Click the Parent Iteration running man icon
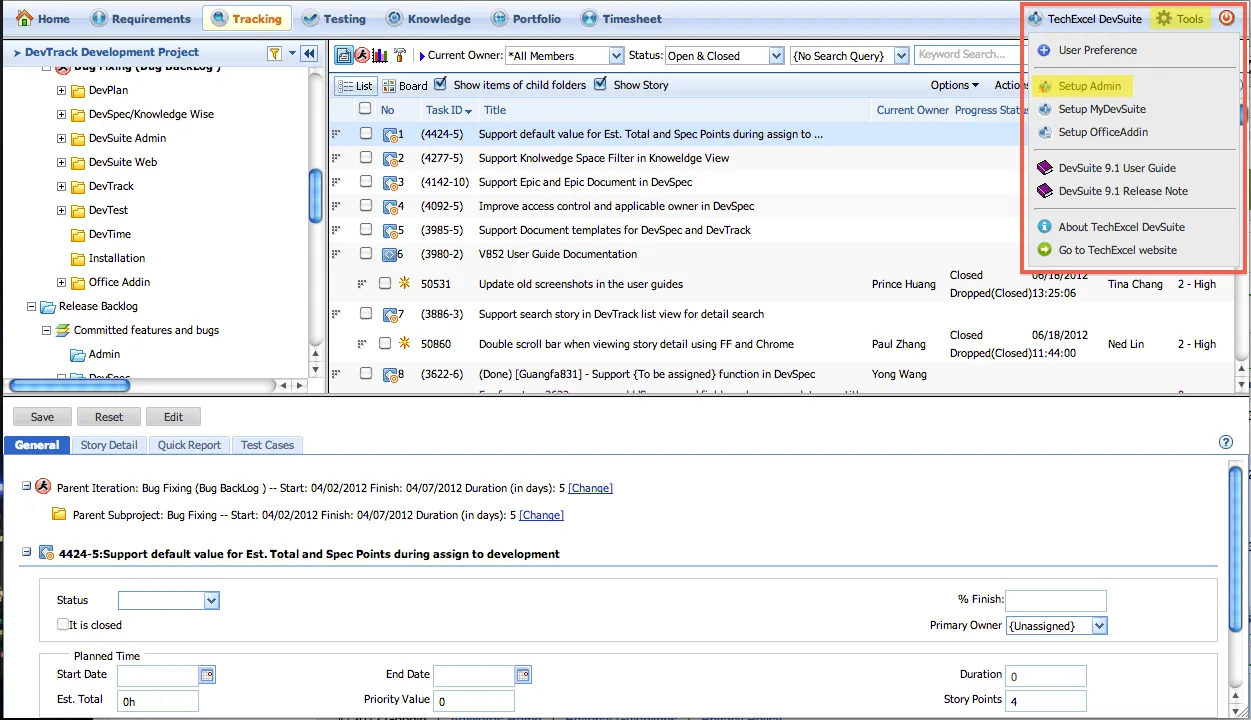Viewport: 1251px width, 720px height. [43, 487]
